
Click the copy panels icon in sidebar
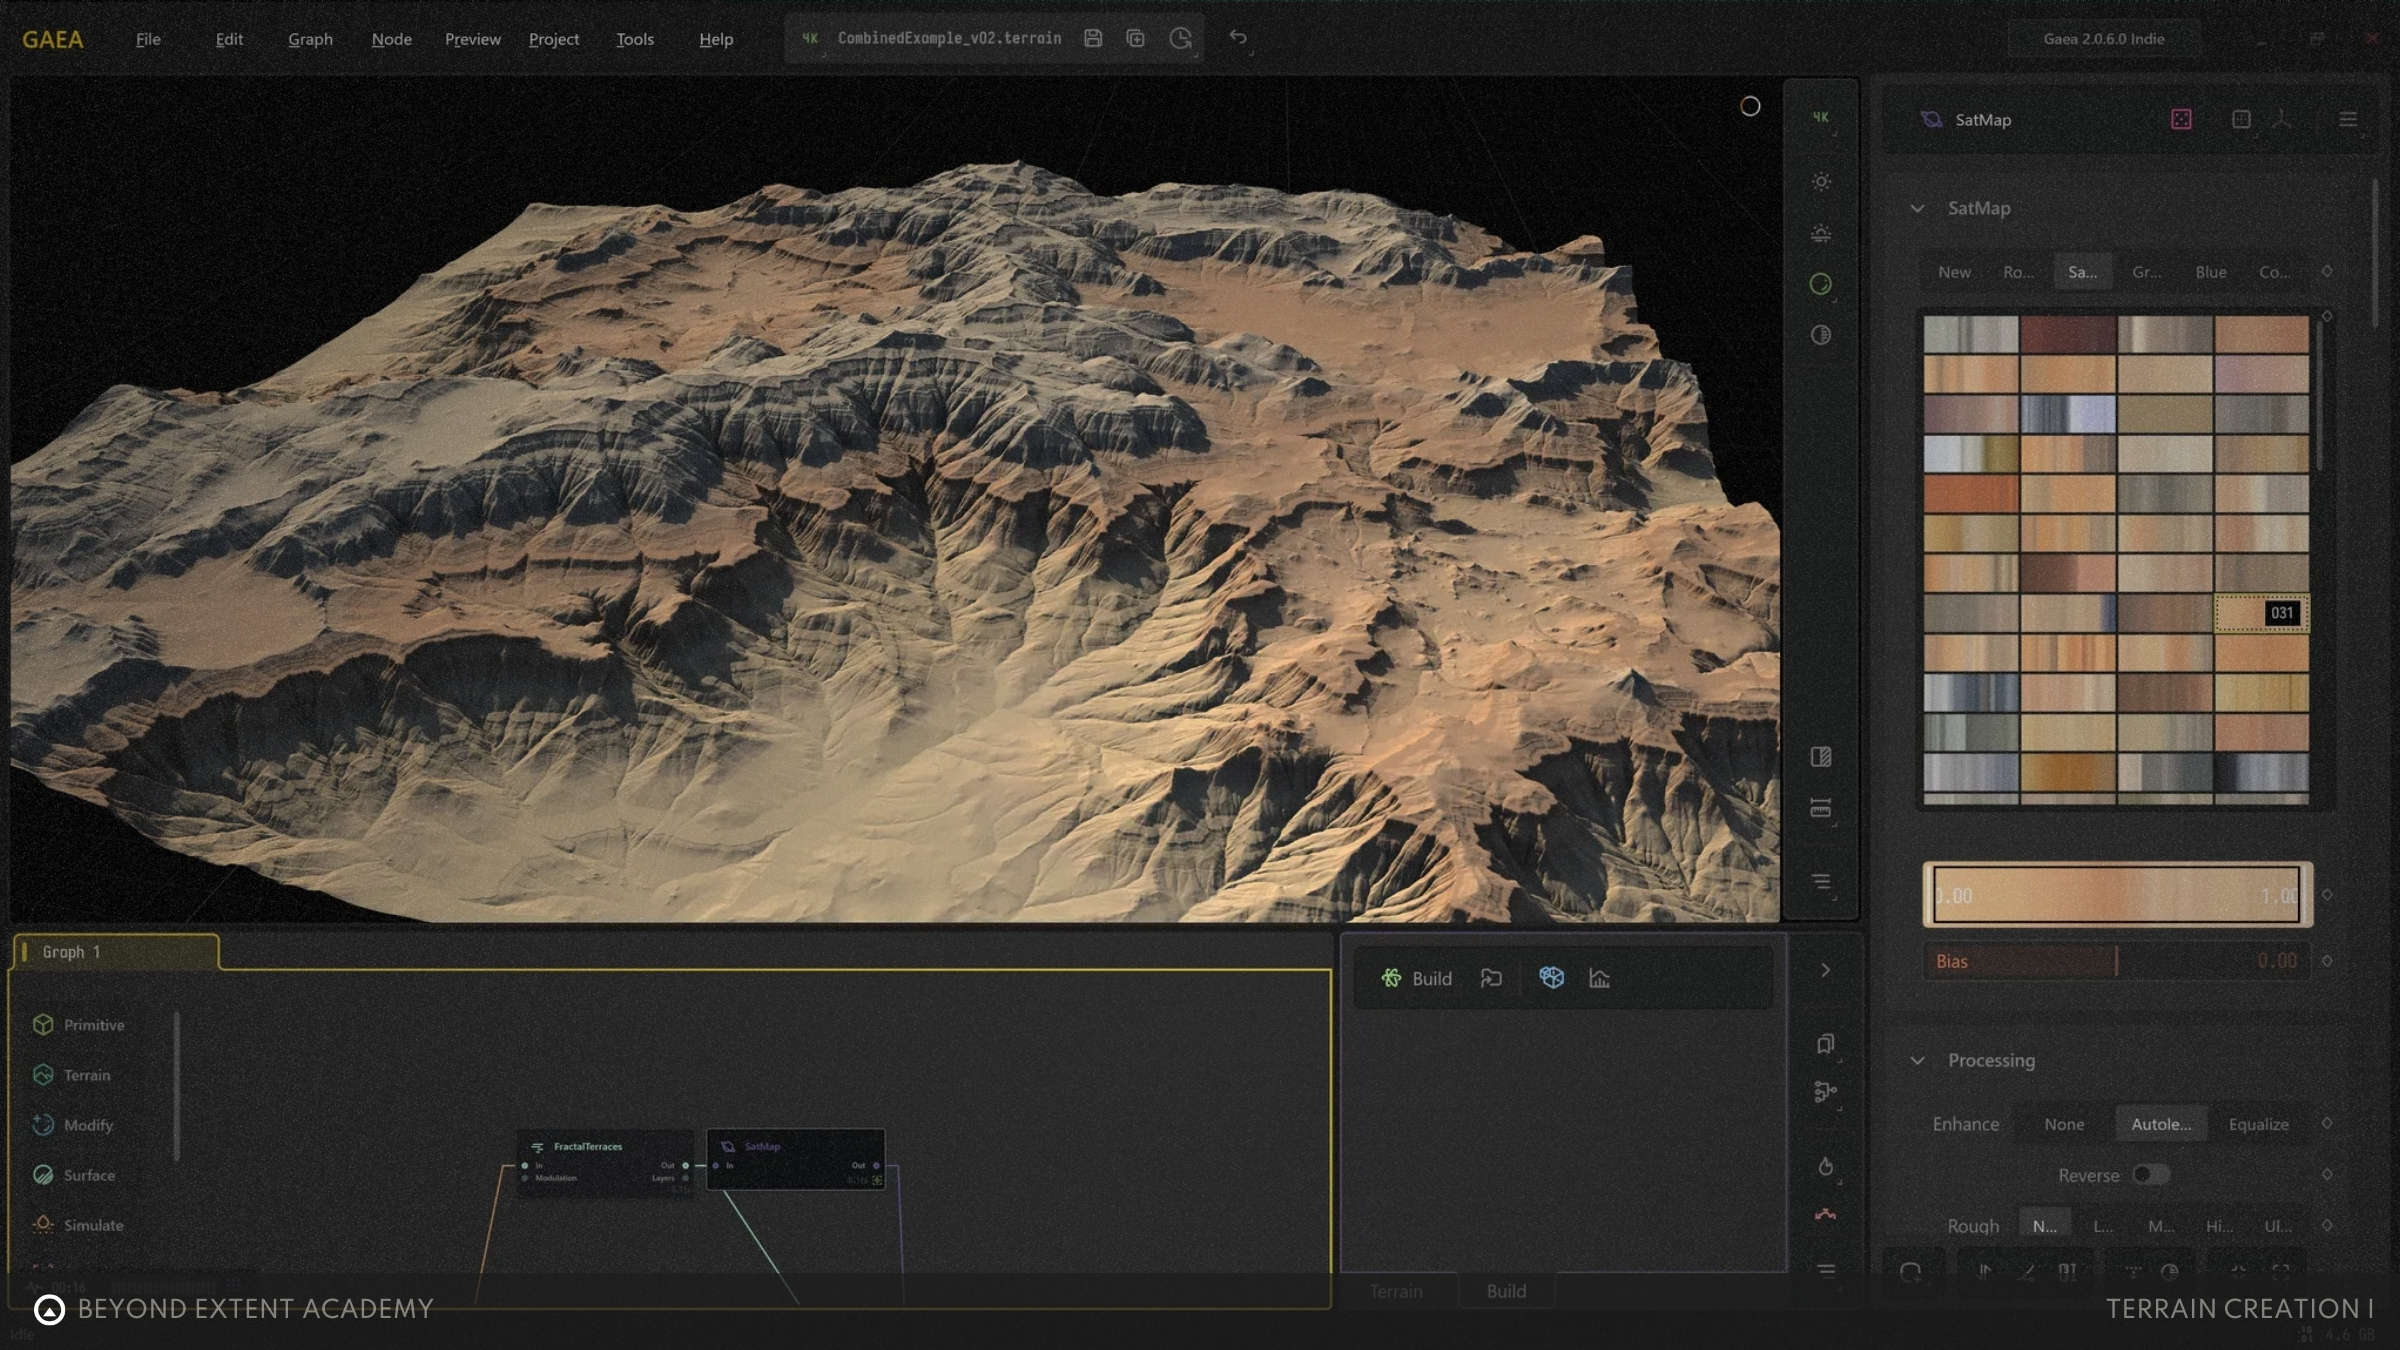1825,1044
